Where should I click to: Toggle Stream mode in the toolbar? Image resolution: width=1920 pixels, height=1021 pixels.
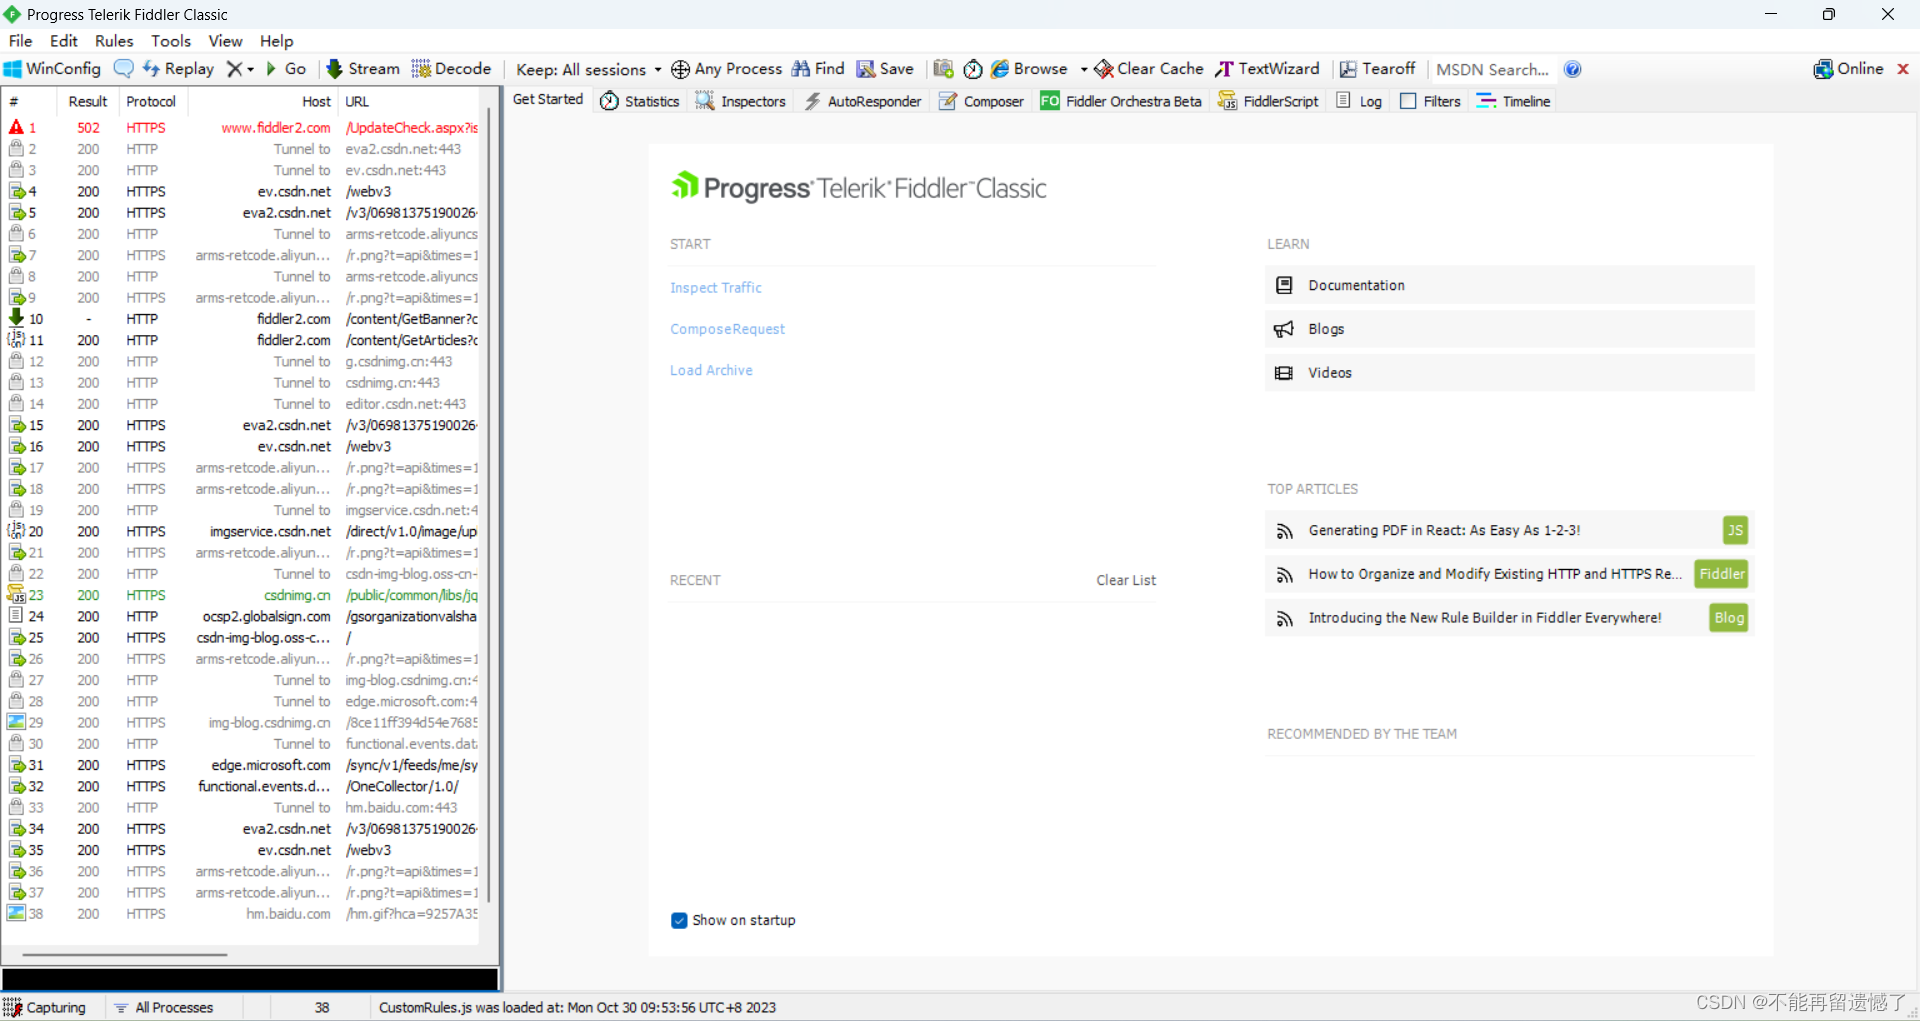(363, 69)
